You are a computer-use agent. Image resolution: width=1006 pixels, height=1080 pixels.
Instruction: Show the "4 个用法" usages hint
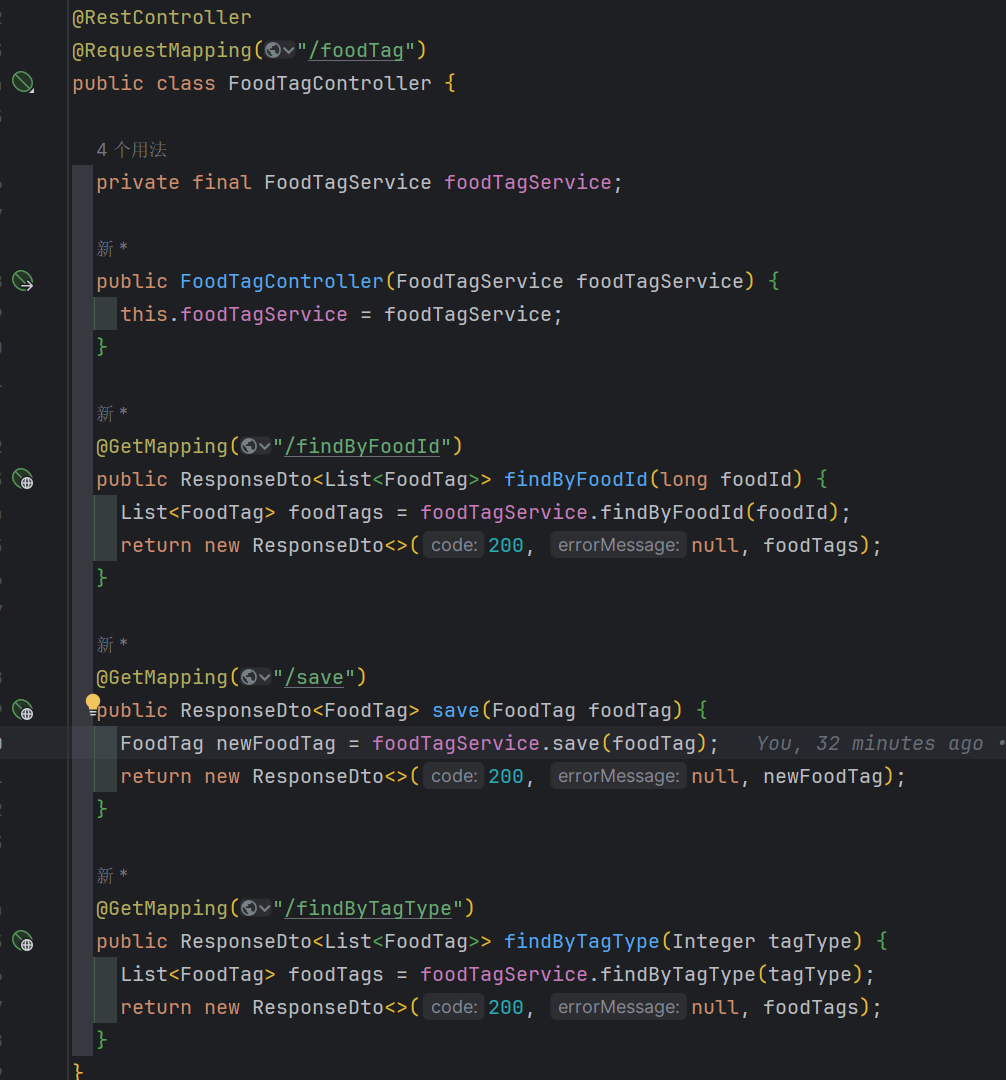[132, 149]
